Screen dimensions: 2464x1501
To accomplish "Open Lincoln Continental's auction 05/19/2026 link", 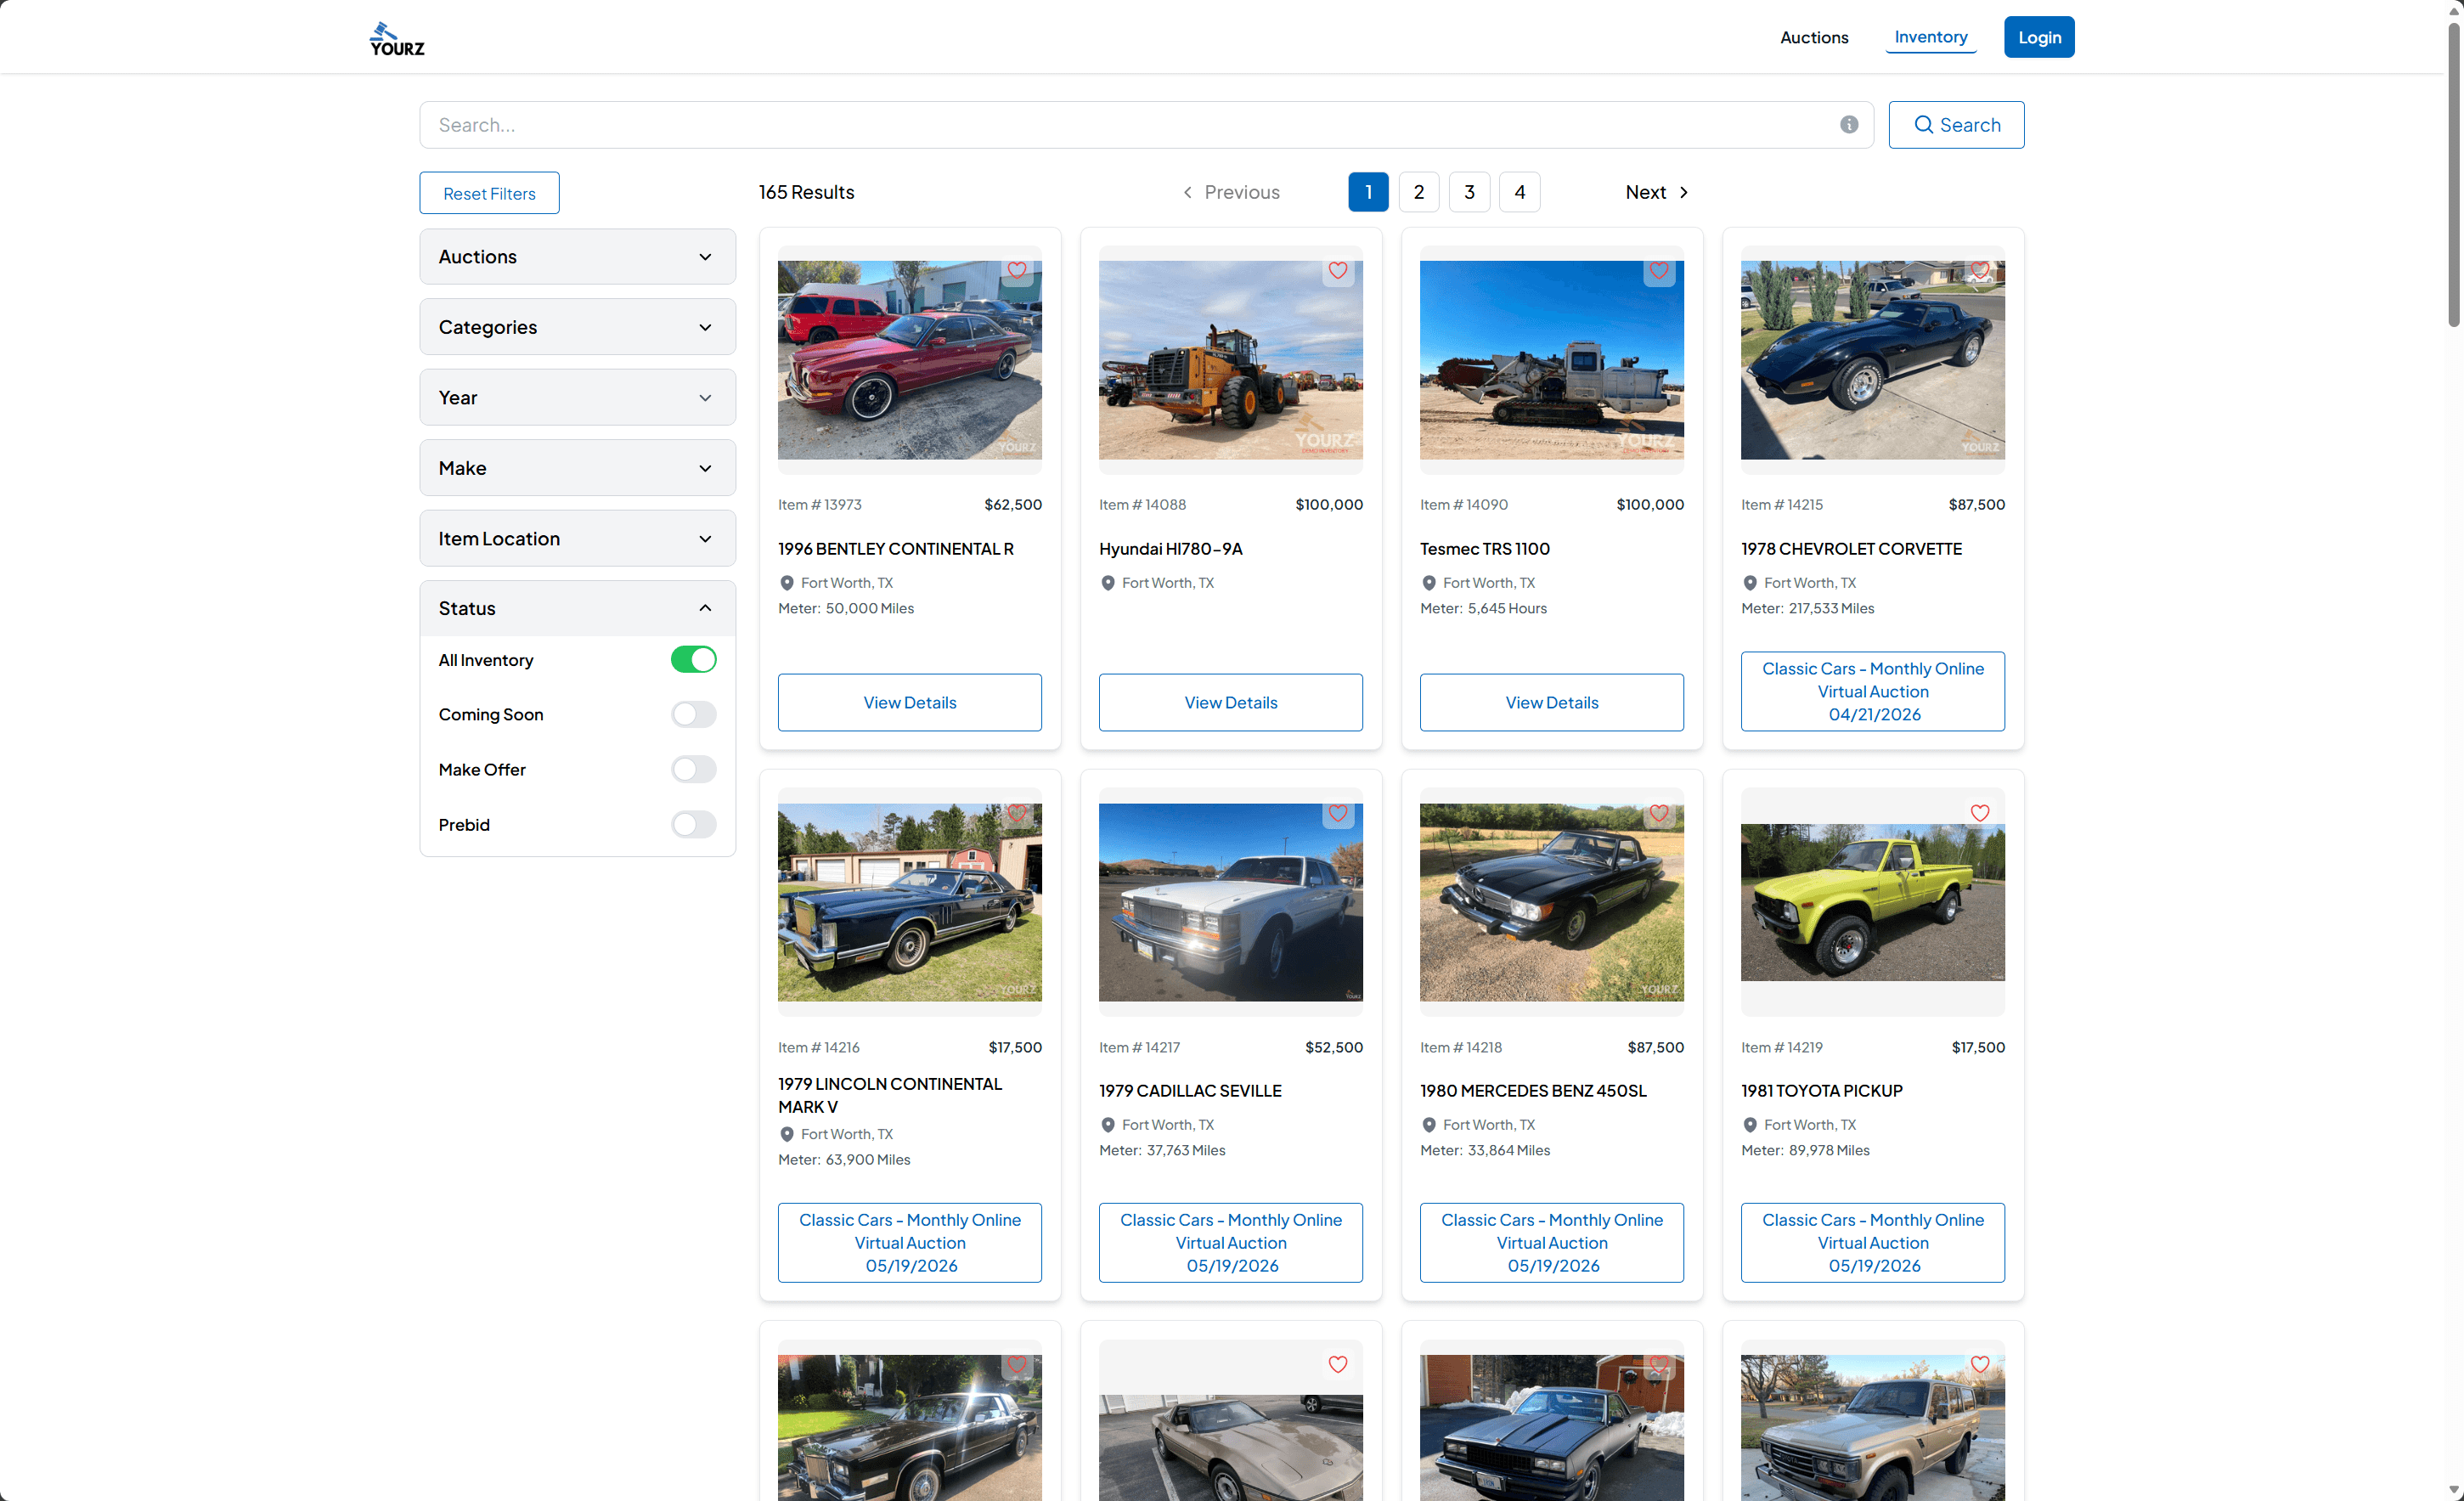I will click(909, 1242).
